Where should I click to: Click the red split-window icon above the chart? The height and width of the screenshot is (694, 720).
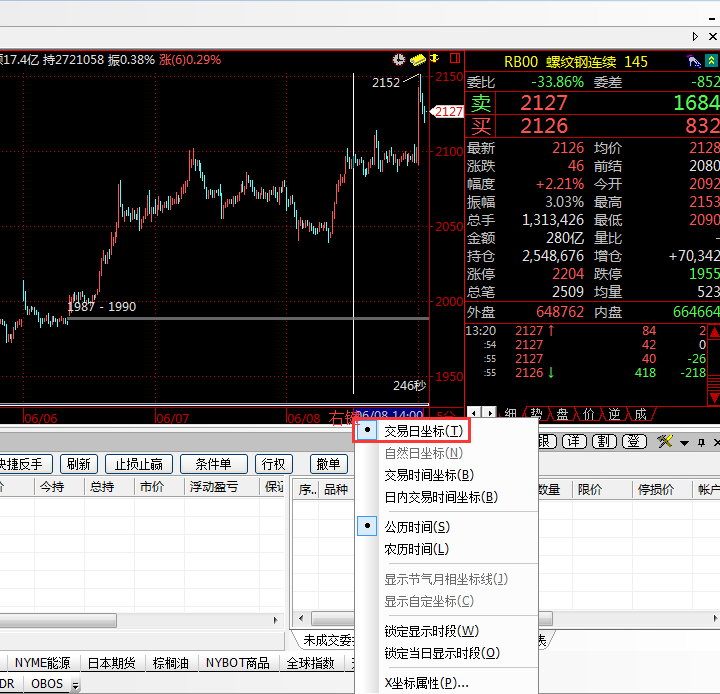pos(455,60)
